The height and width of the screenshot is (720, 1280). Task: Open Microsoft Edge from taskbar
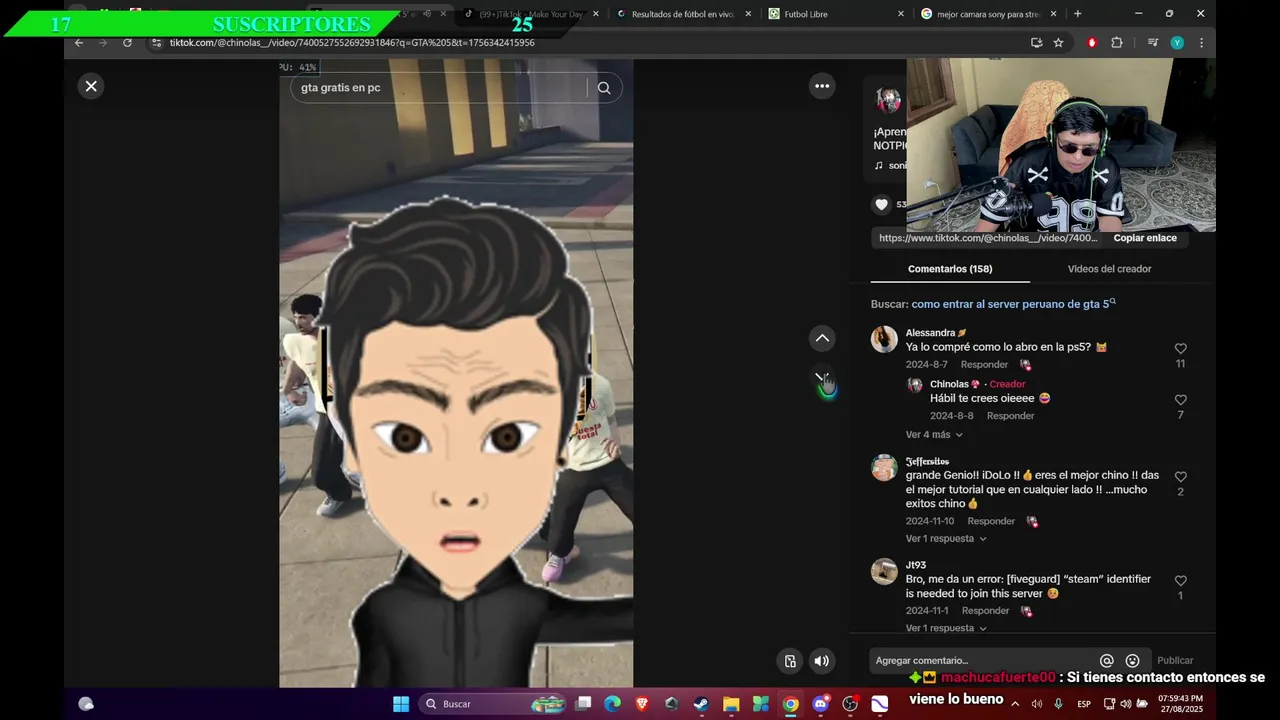[612, 704]
